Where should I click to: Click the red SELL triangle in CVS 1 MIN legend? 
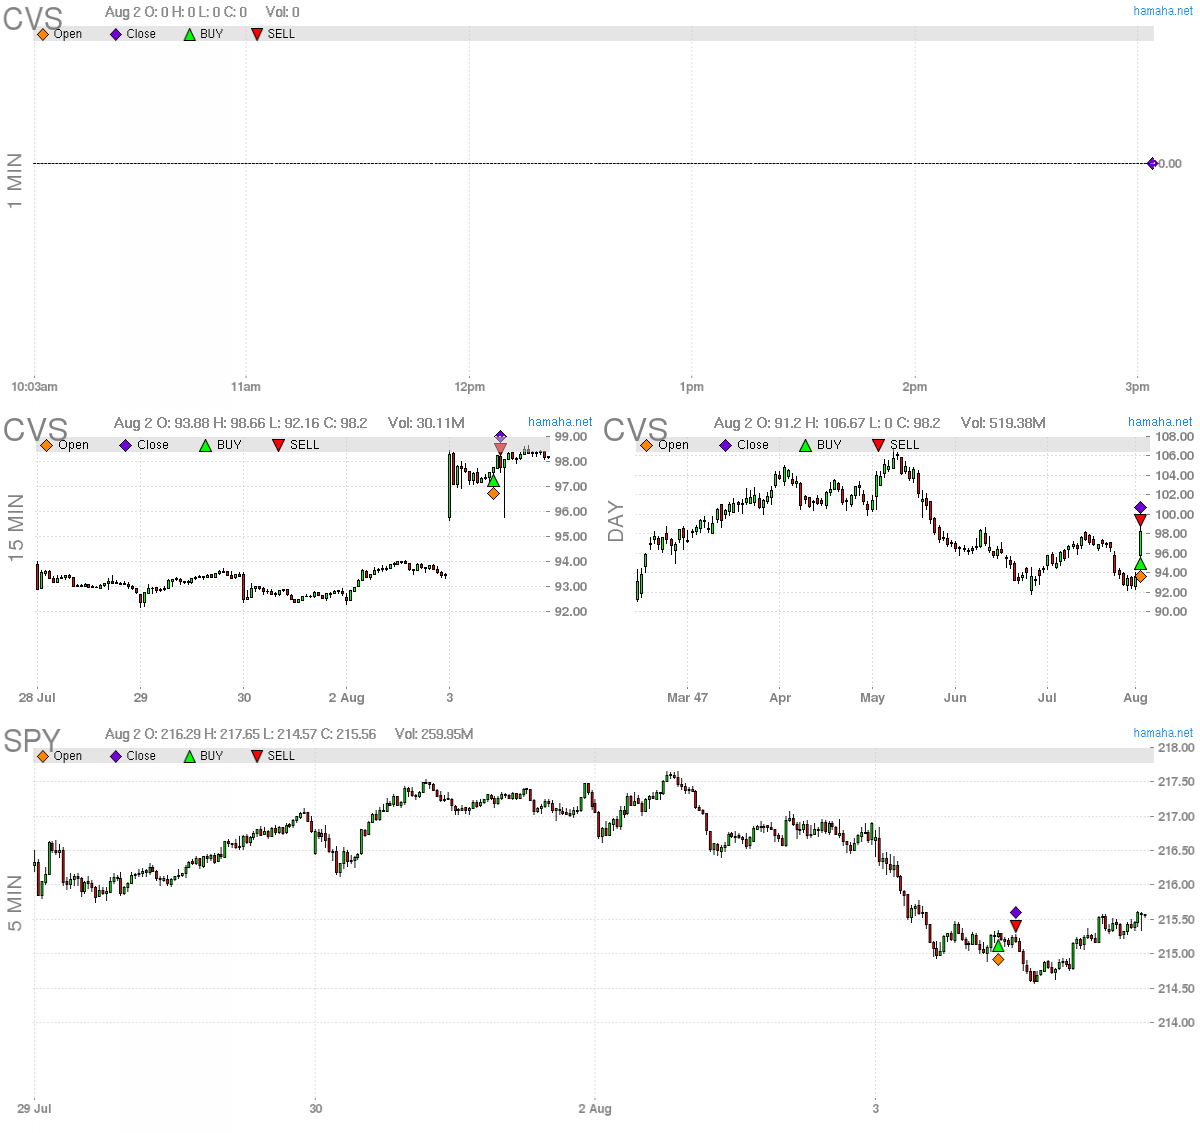(257, 34)
